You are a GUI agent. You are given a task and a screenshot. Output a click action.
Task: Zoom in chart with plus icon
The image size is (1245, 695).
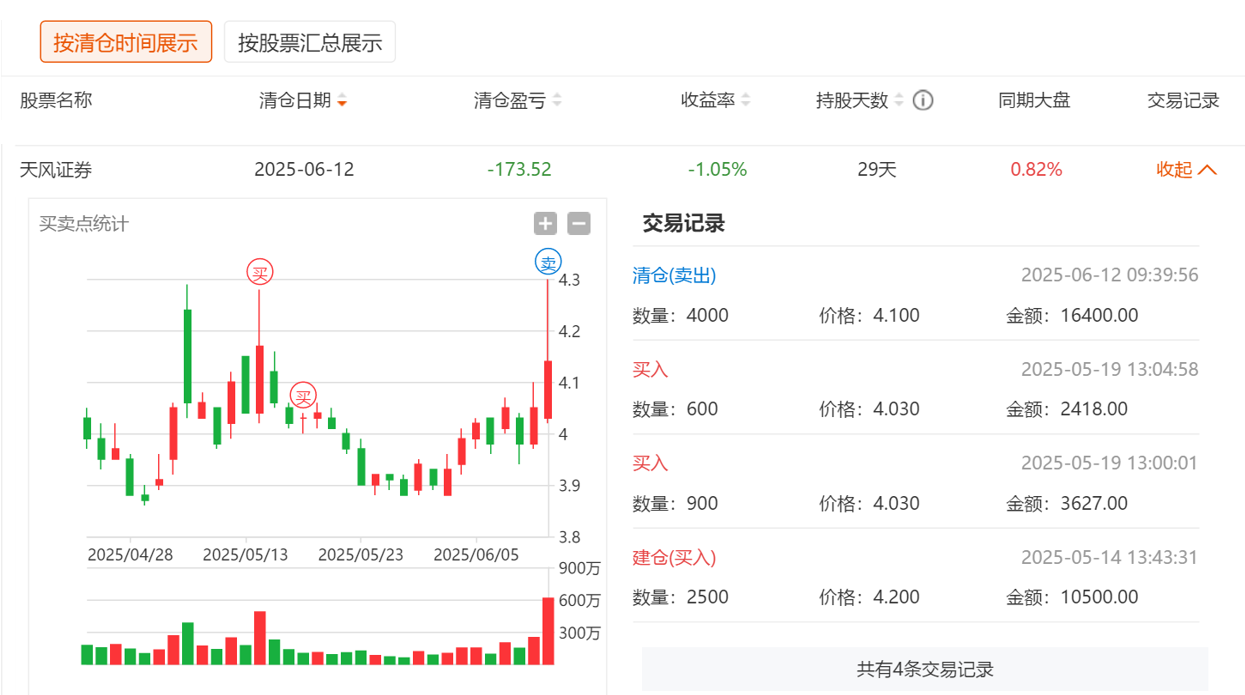point(545,224)
